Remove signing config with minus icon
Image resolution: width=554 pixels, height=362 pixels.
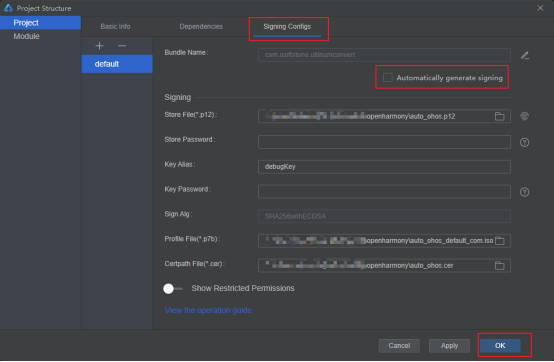(x=122, y=46)
